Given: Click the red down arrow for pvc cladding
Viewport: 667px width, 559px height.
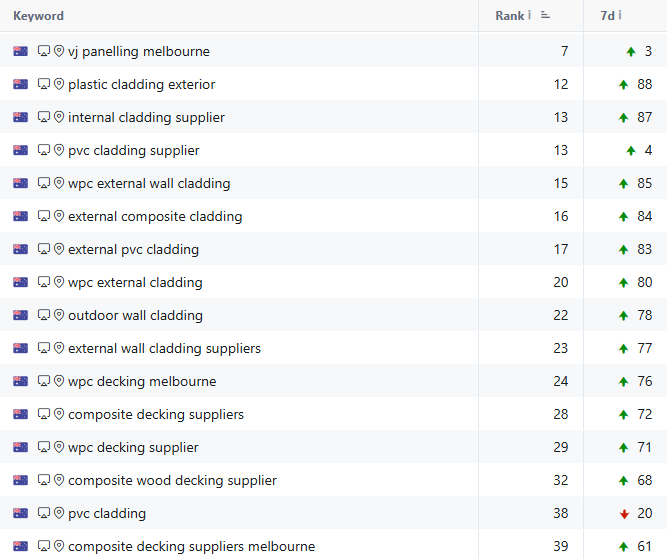Looking at the screenshot, I should [x=624, y=514].
